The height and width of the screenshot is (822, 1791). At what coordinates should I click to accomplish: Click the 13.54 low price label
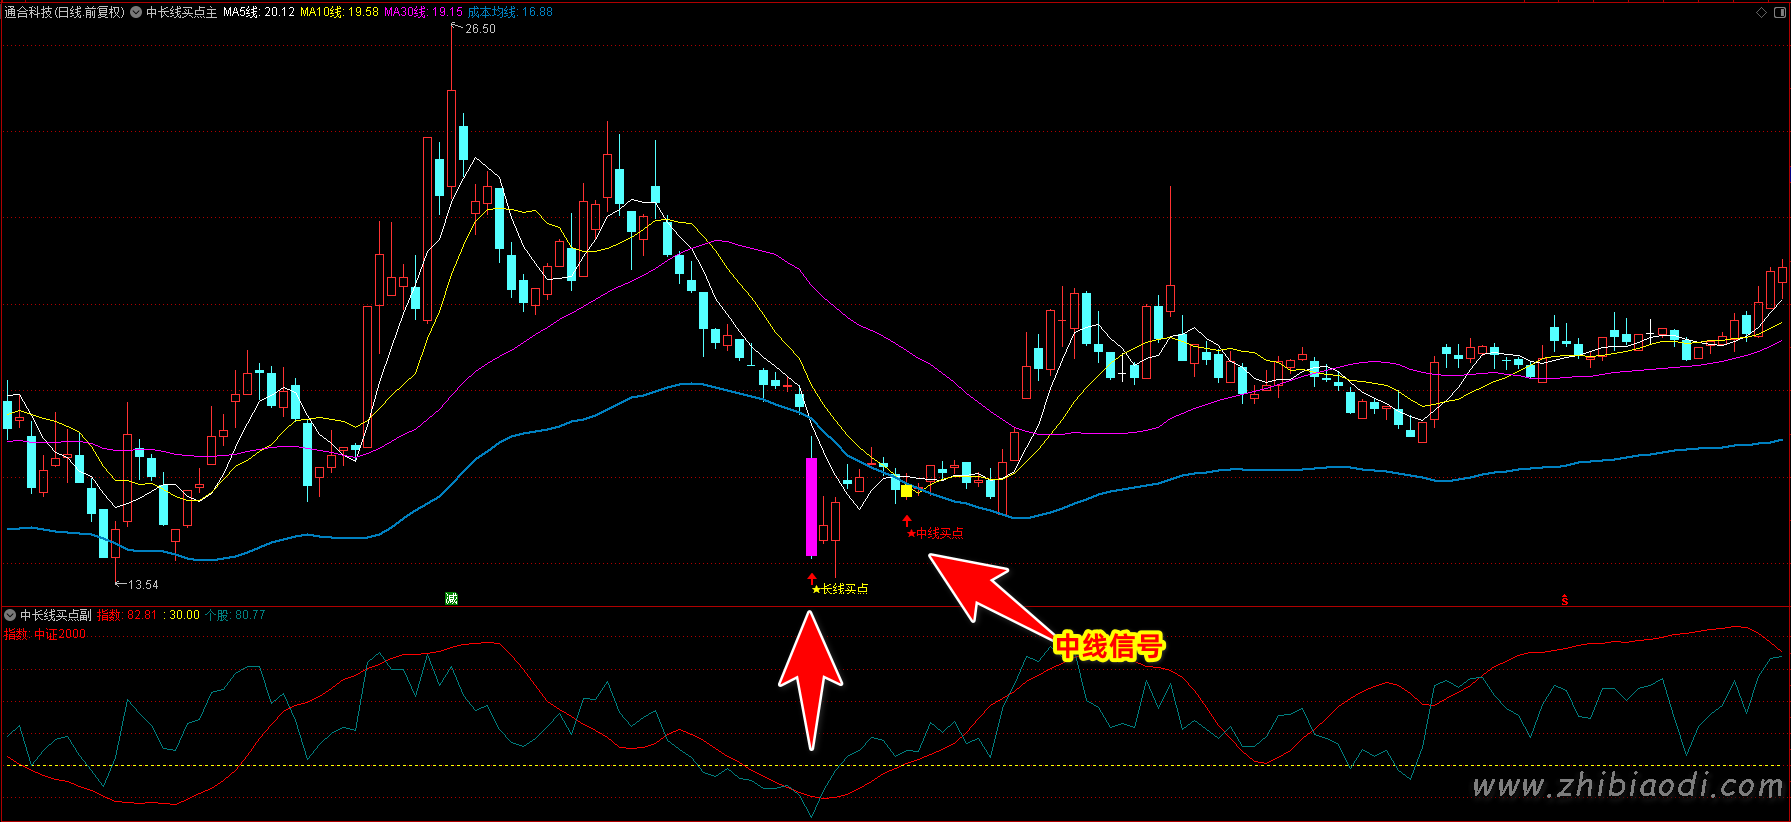143,585
